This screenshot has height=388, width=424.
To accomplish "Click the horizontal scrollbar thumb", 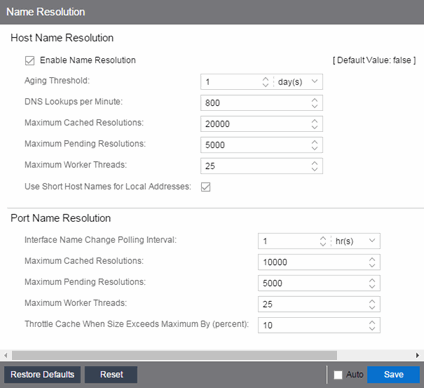I will coord(174,355).
